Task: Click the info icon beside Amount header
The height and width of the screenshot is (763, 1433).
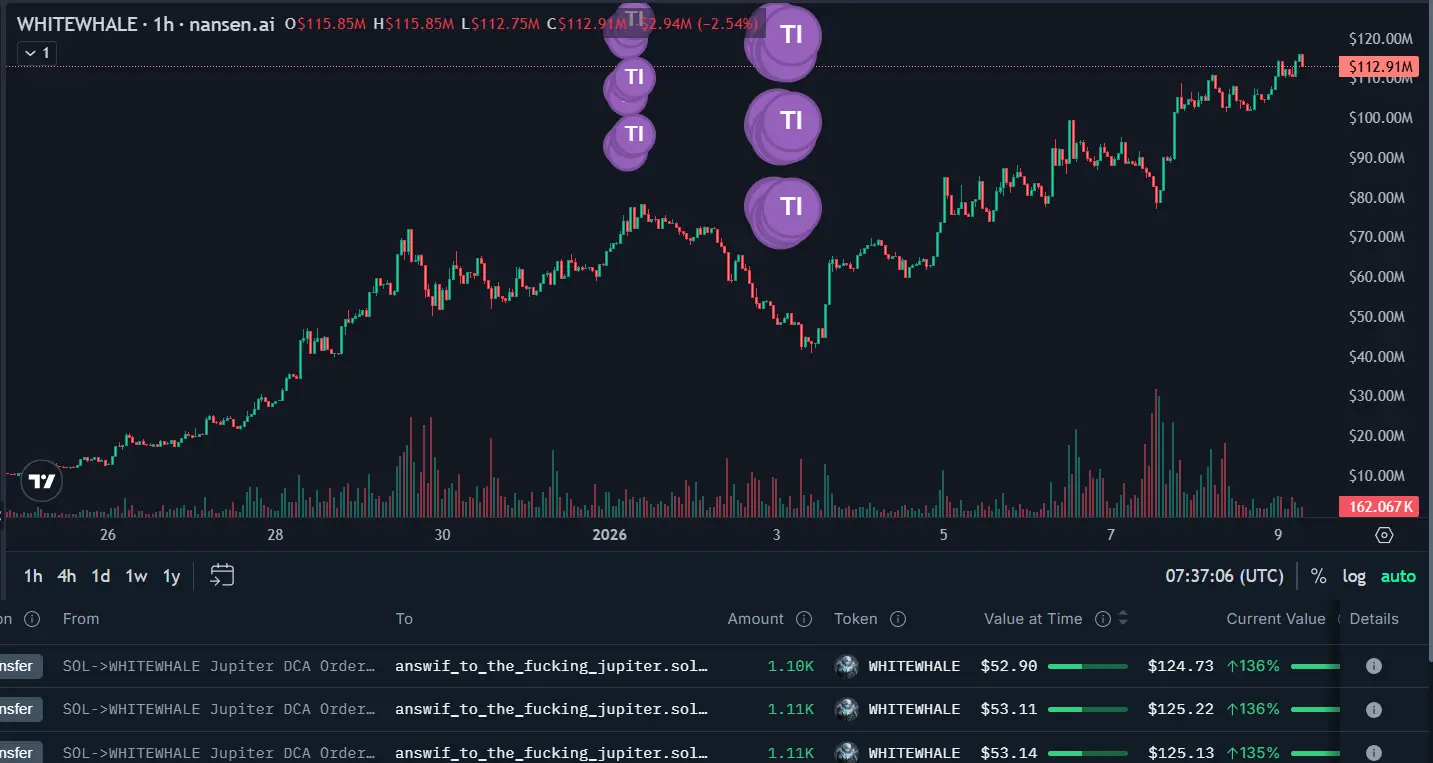Action: pyautogui.click(x=803, y=619)
